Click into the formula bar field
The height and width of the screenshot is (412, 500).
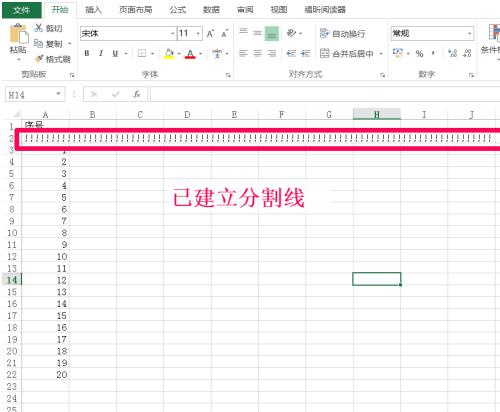325,95
